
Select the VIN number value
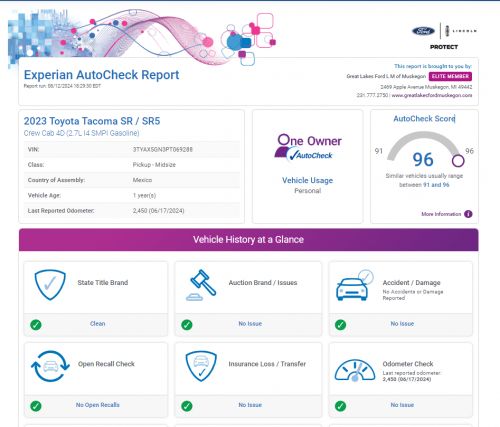163,149
